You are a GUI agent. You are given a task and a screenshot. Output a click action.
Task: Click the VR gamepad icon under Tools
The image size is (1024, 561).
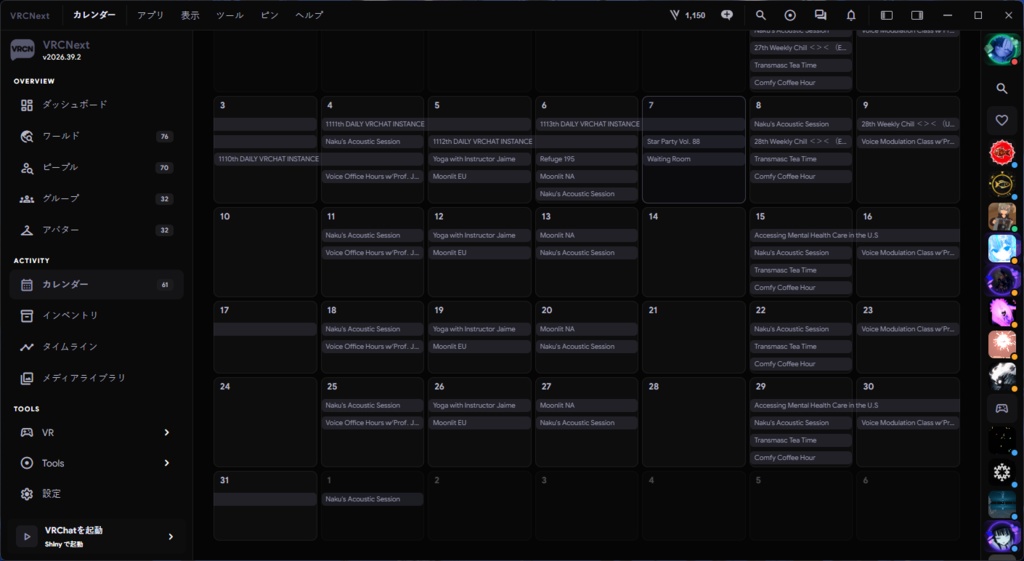[x=27, y=432]
